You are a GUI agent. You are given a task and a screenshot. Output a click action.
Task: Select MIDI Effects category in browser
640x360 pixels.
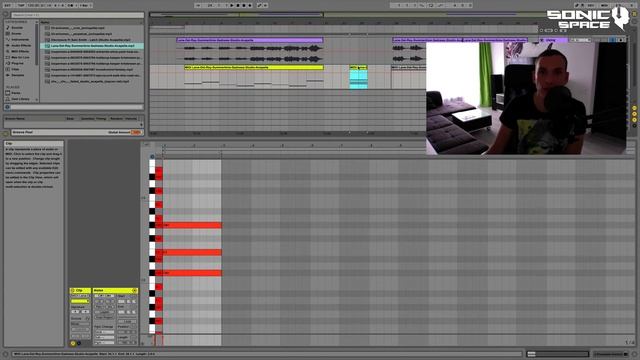pyautogui.click(x=20, y=51)
